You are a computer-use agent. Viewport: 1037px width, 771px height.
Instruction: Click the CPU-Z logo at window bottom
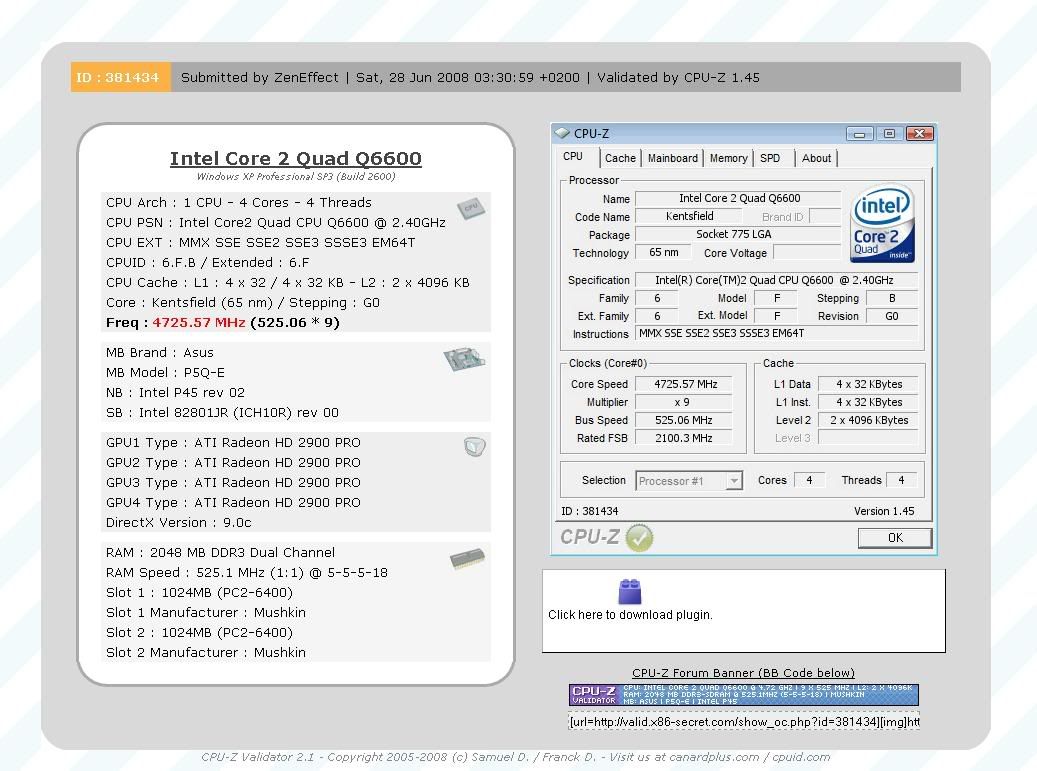[589, 537]
